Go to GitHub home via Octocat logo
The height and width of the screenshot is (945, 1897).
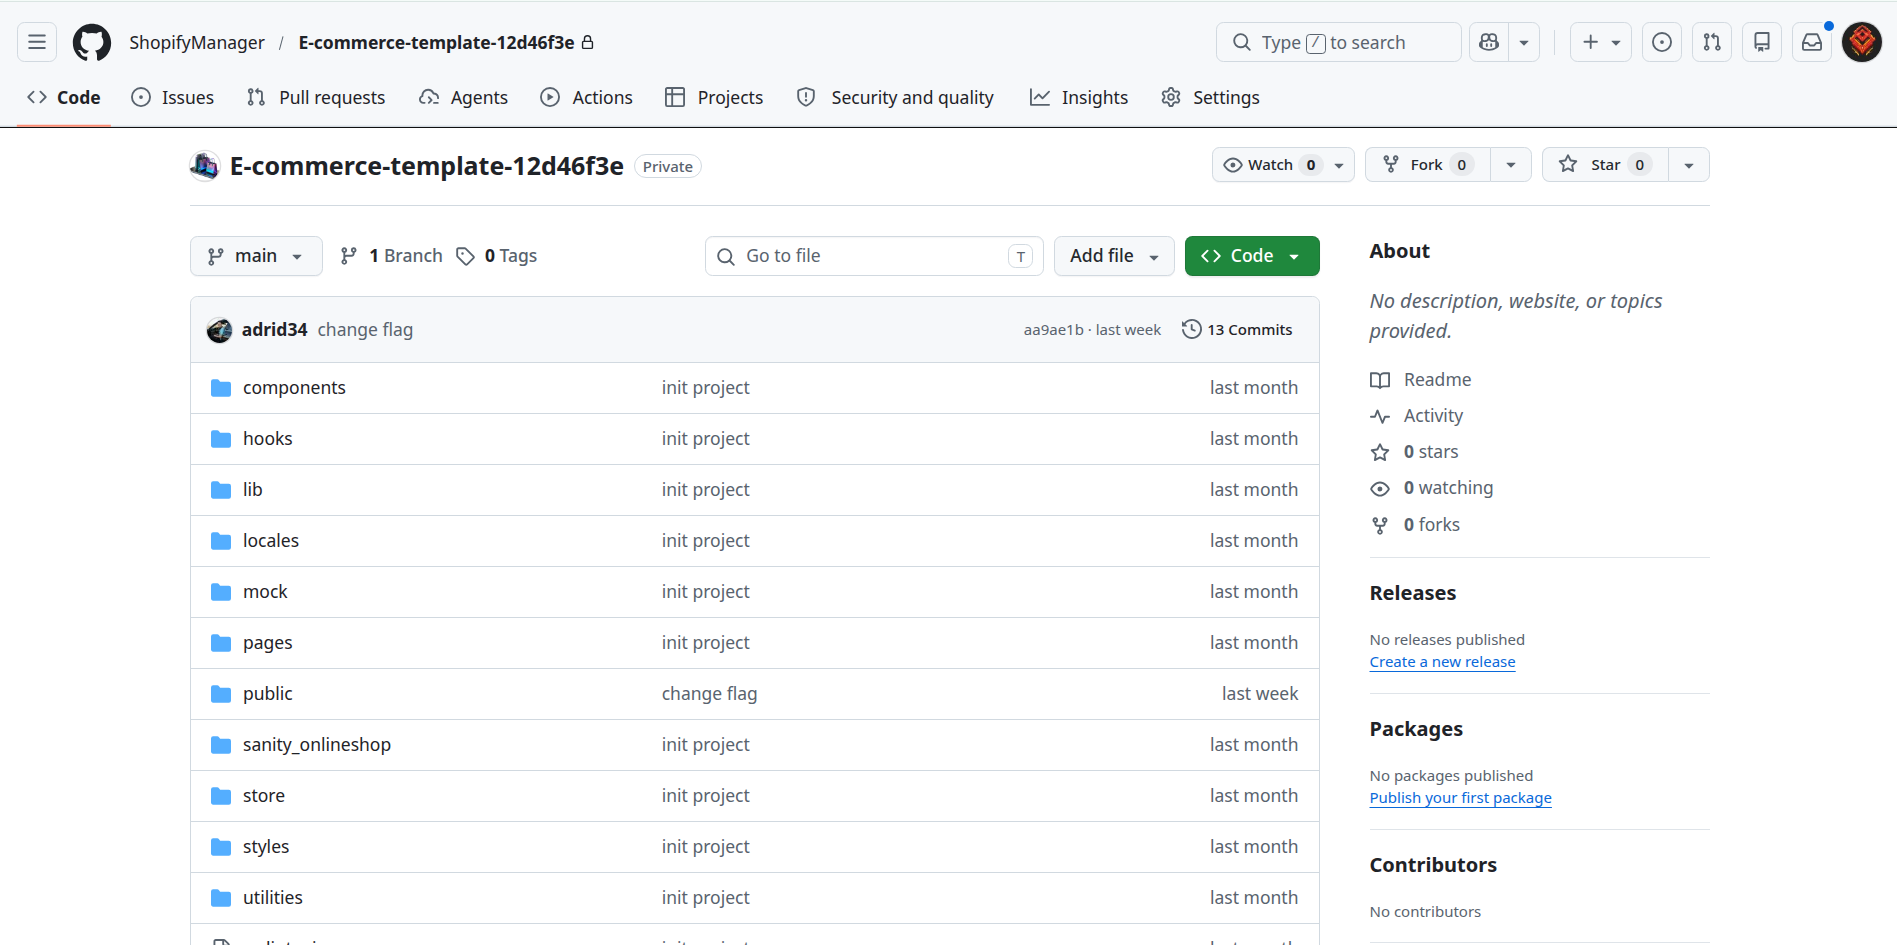[92, 42]
